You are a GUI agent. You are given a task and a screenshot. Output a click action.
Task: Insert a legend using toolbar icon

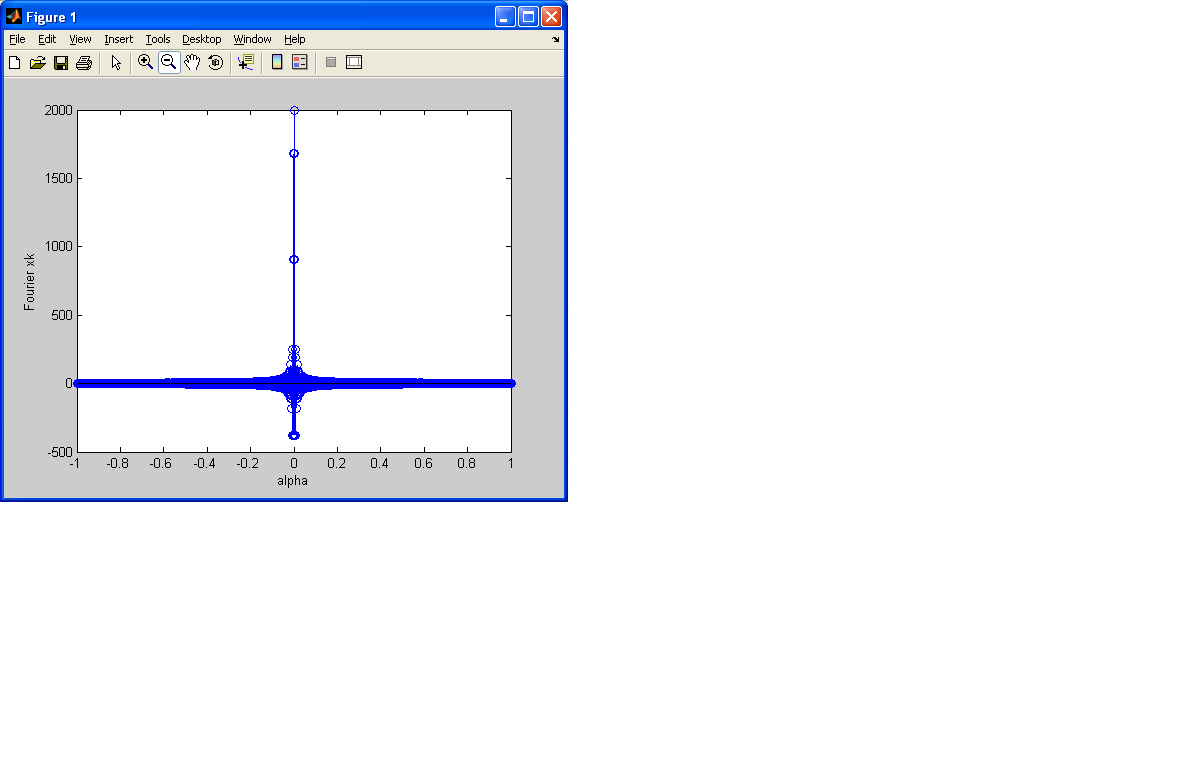click(x=300, y=62)
